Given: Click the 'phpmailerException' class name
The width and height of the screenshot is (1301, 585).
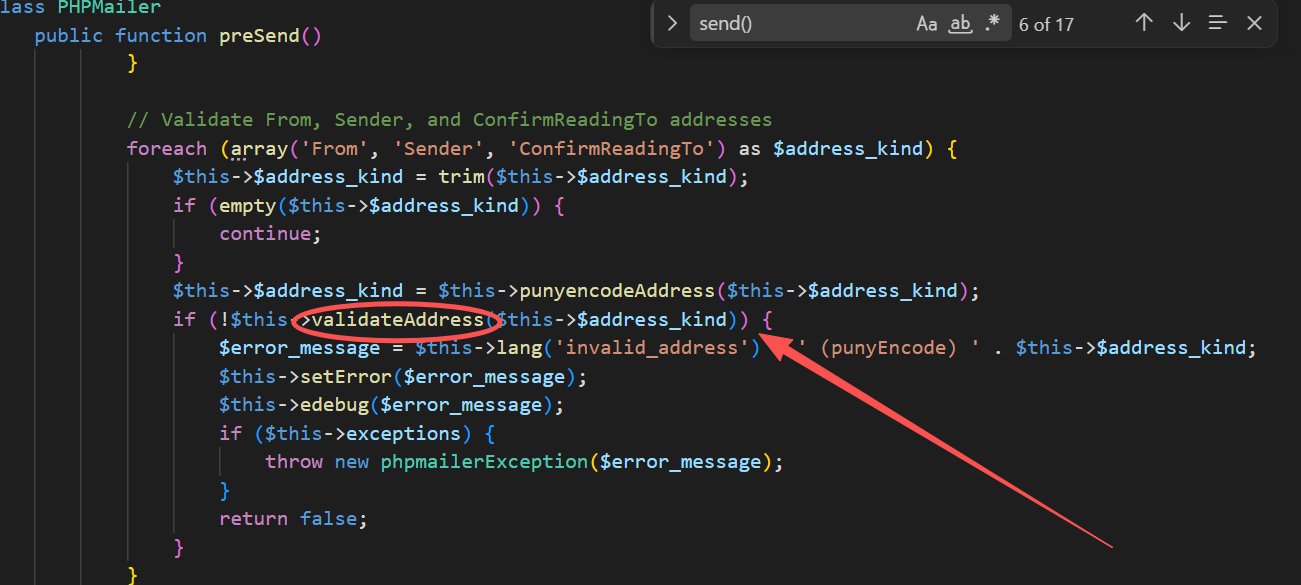Looking at the screenshot, I should pyautogui.click(x=484, y=462).
